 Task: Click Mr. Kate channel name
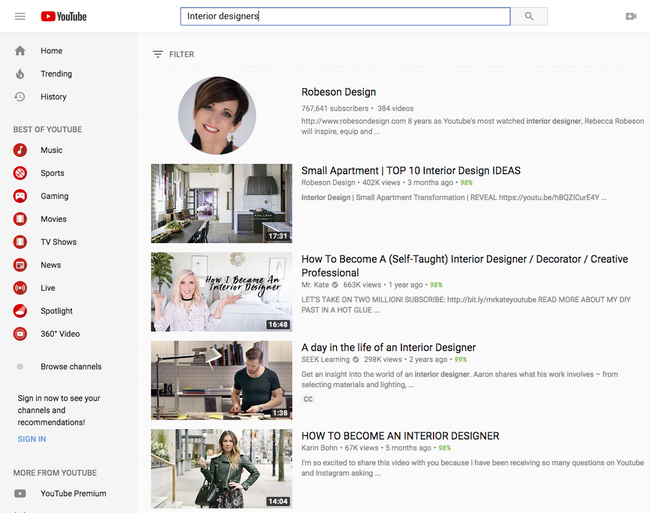[315, 285]
